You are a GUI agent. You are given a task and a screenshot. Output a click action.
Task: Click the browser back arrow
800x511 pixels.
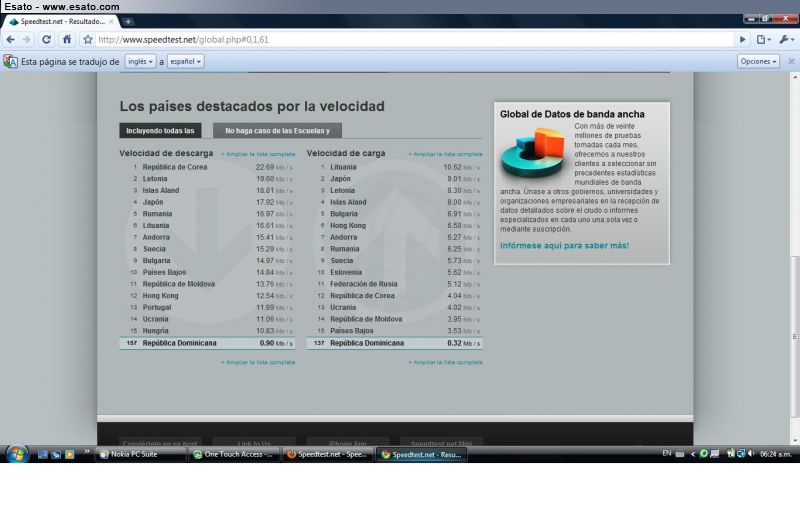click(11, 39)
